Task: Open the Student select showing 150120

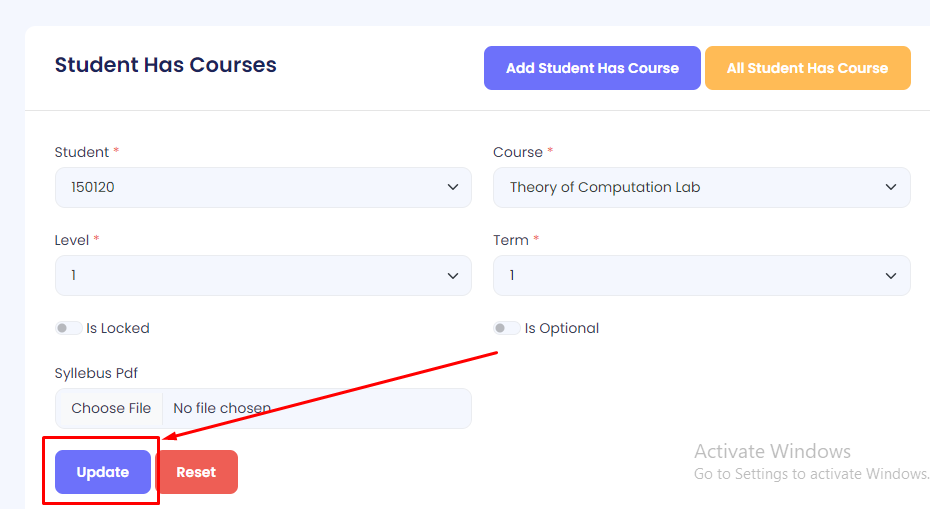Action: (250, 187)
